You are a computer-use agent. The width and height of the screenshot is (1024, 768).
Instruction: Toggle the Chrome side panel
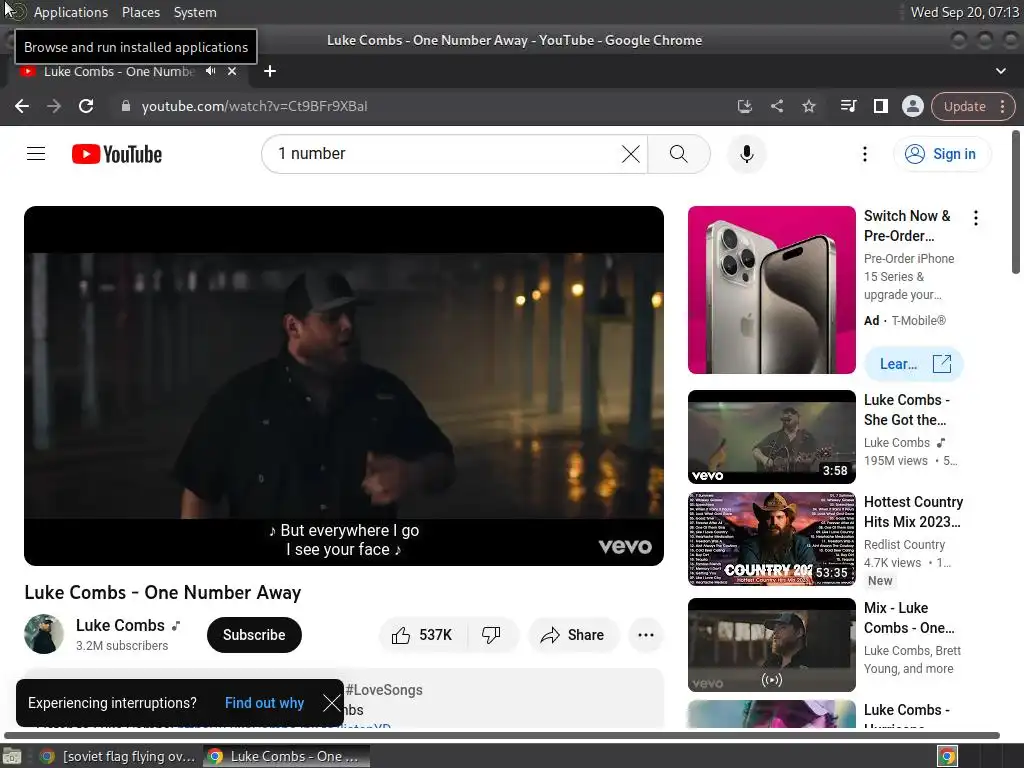pos(881,106)
